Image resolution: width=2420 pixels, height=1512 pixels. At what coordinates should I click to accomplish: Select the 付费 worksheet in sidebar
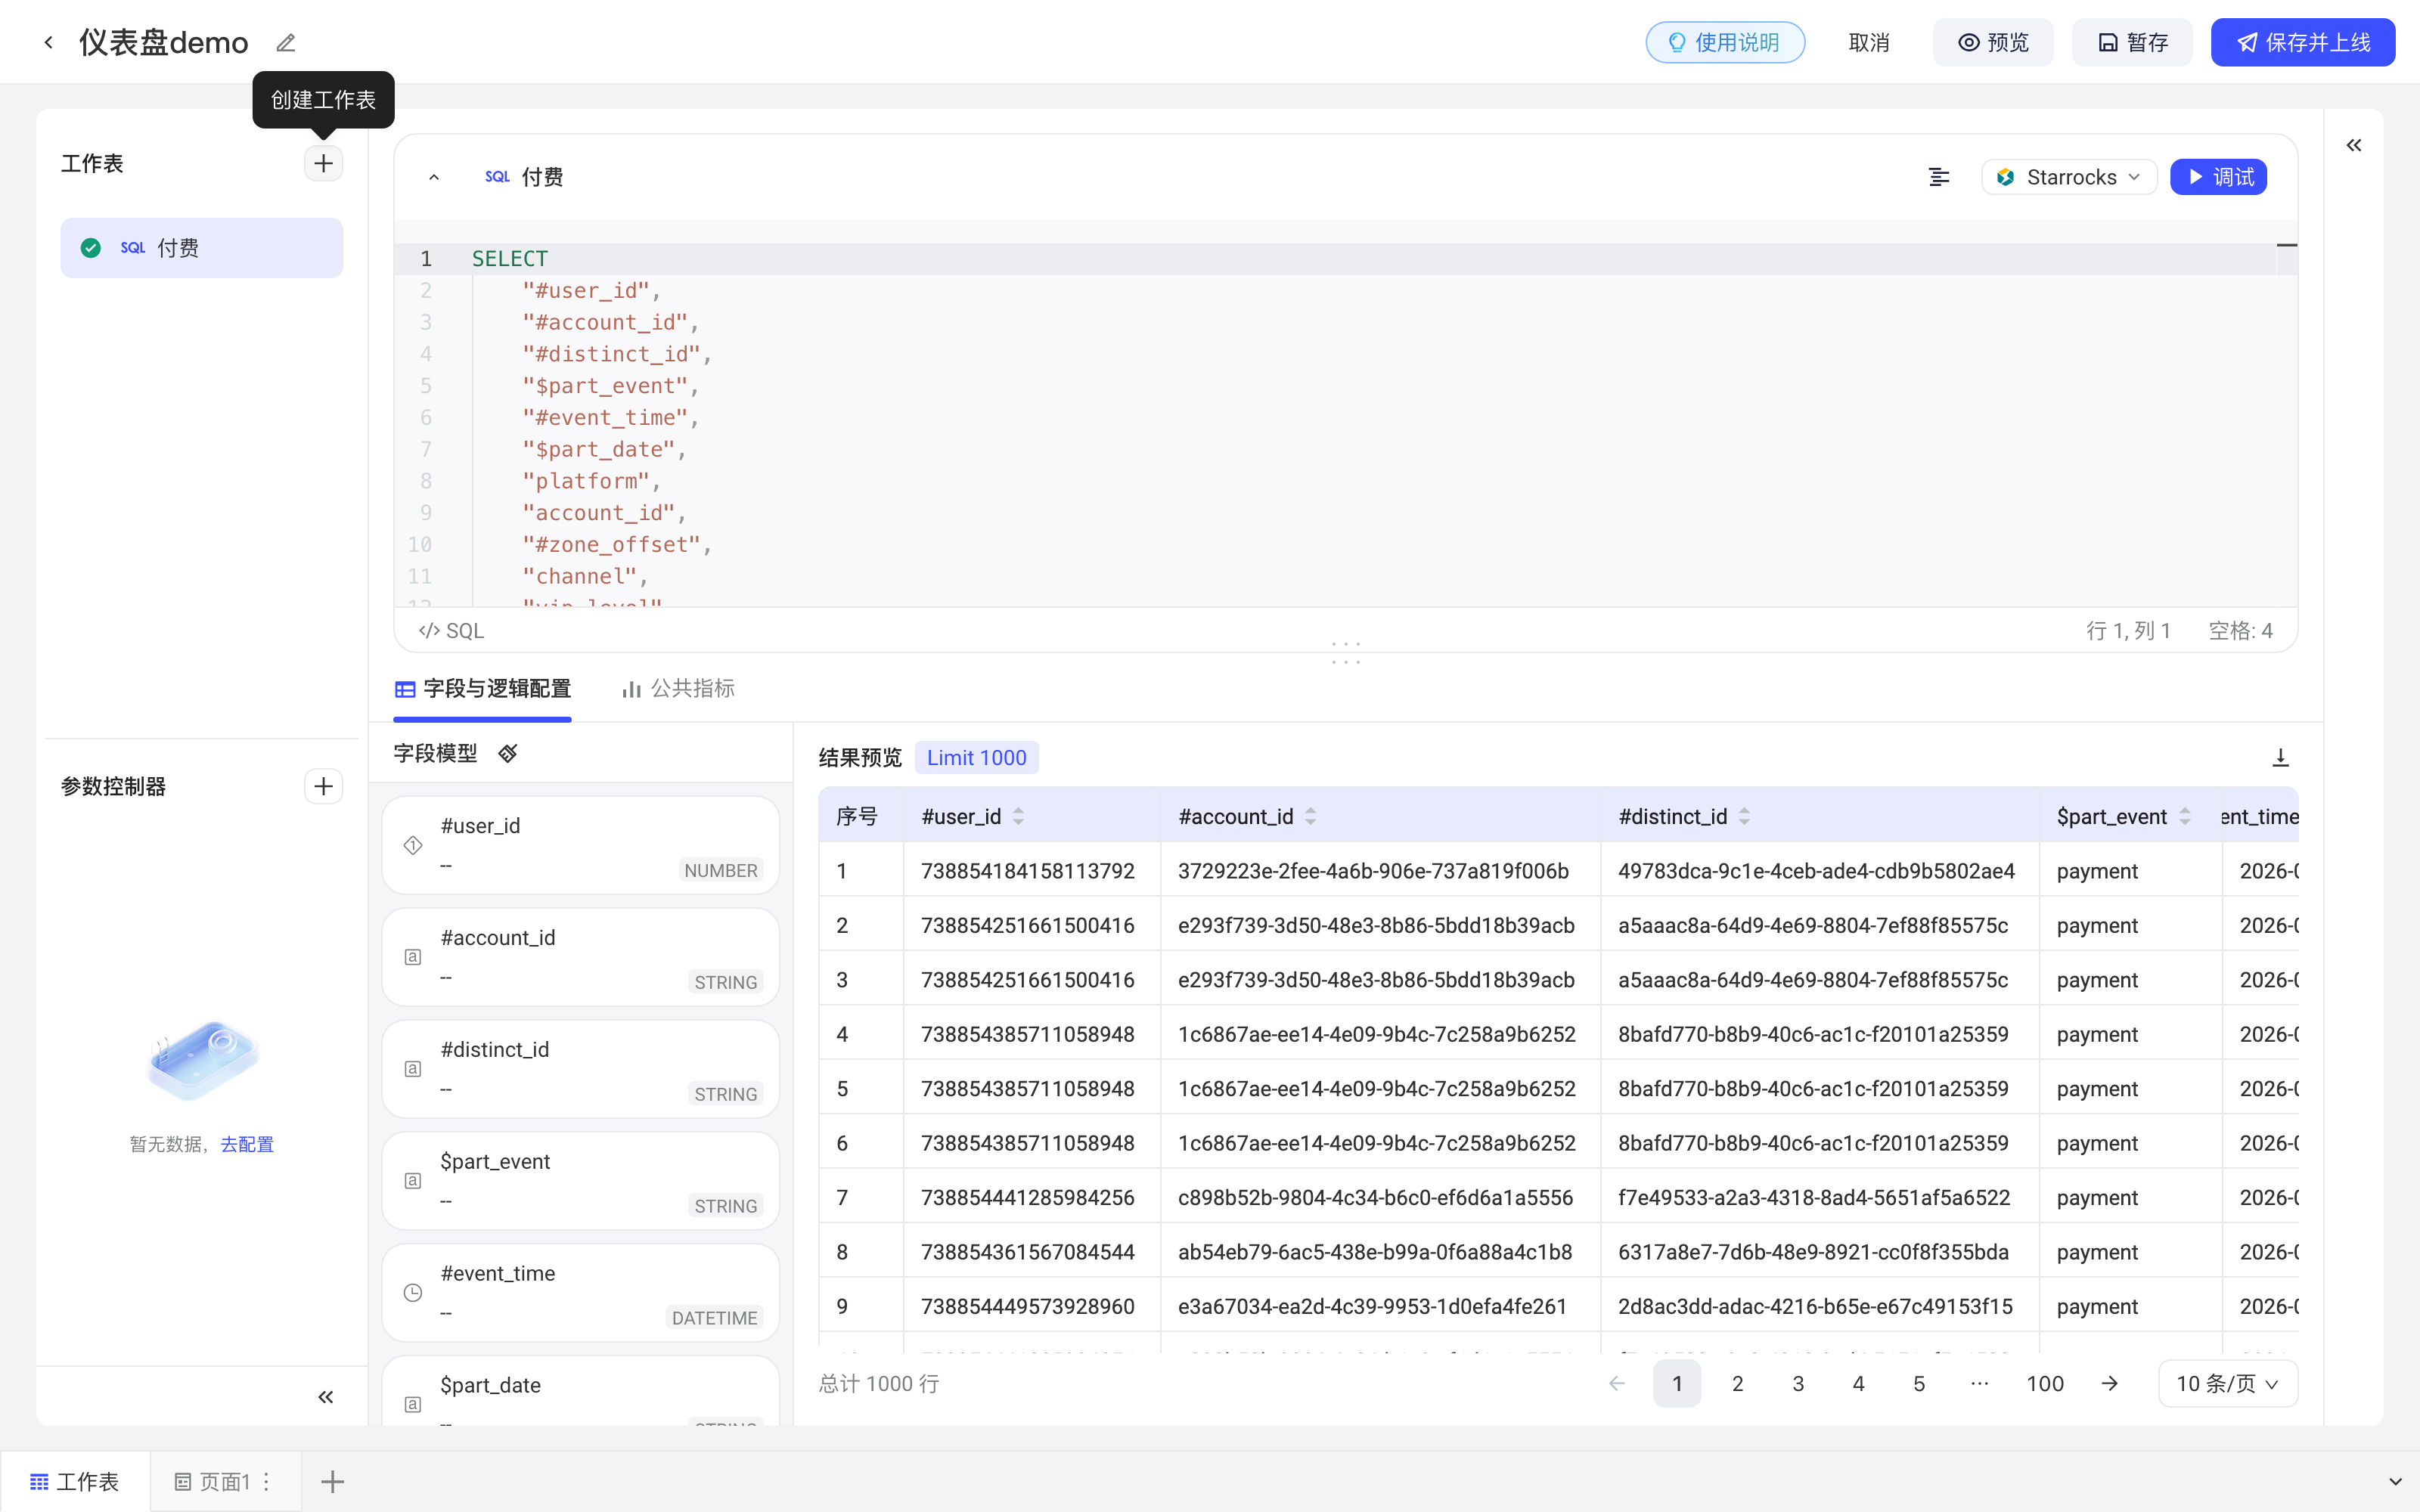point(201,247)
